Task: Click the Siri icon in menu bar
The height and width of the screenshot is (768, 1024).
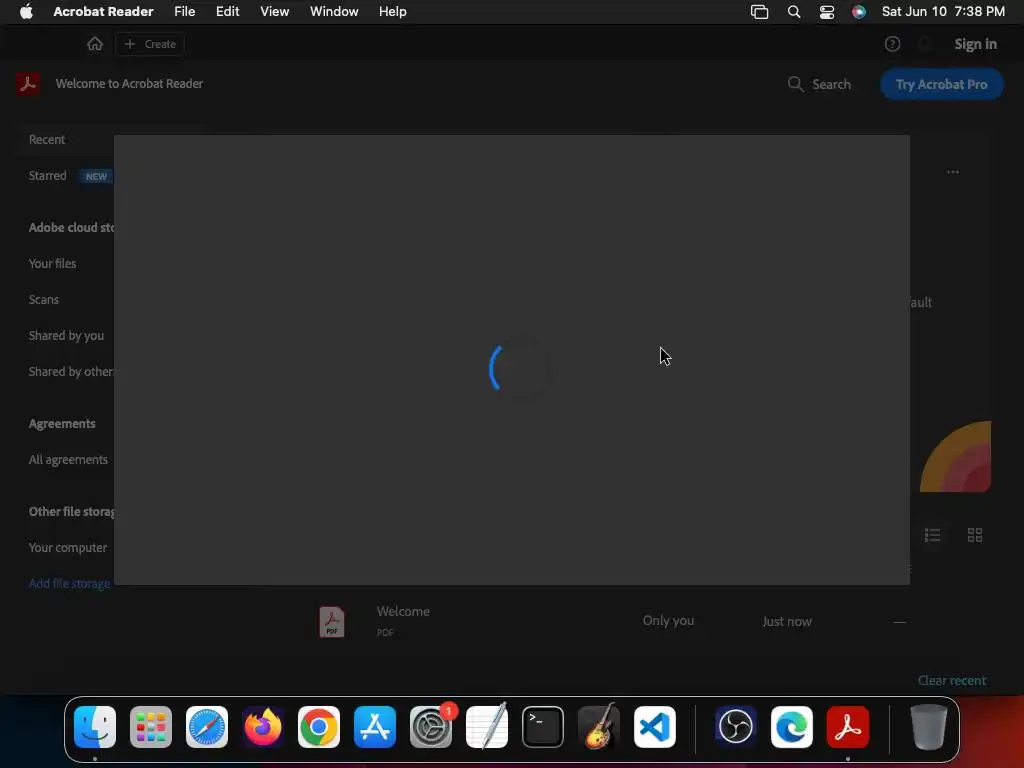Action: click(x=859, y=12)
